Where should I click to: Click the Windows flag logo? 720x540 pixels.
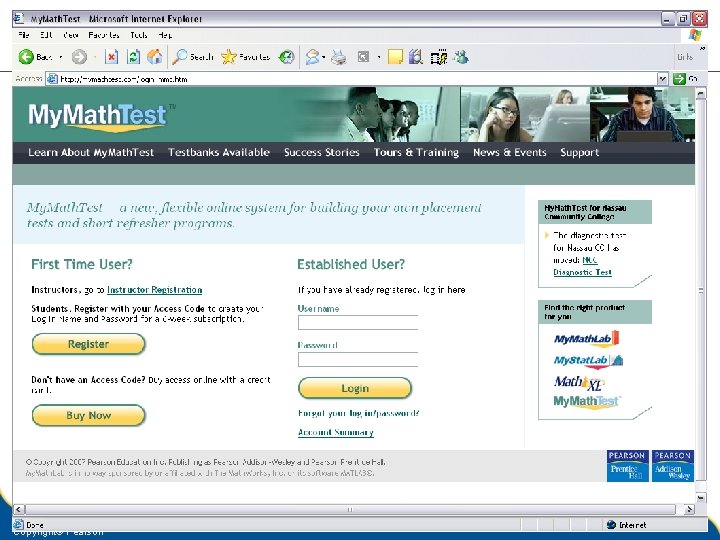pos(695,35)
